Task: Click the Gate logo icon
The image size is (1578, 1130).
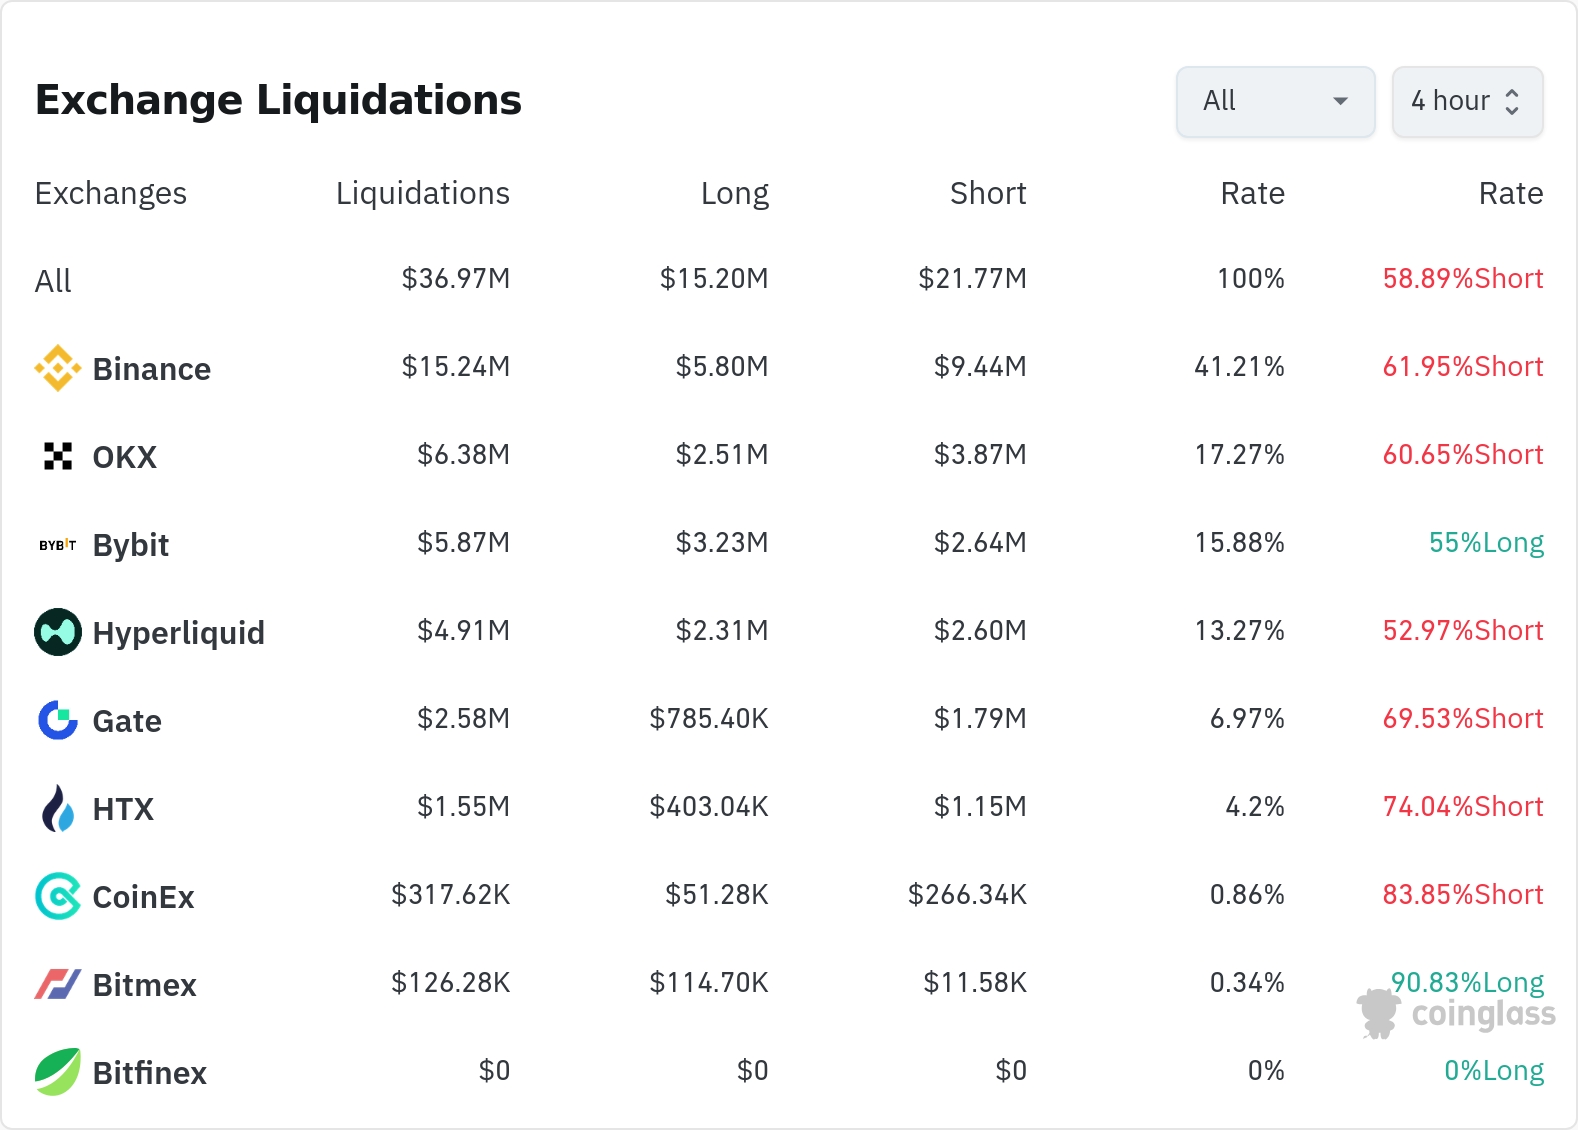Action: pyautogui.click(x=58, y=720)
